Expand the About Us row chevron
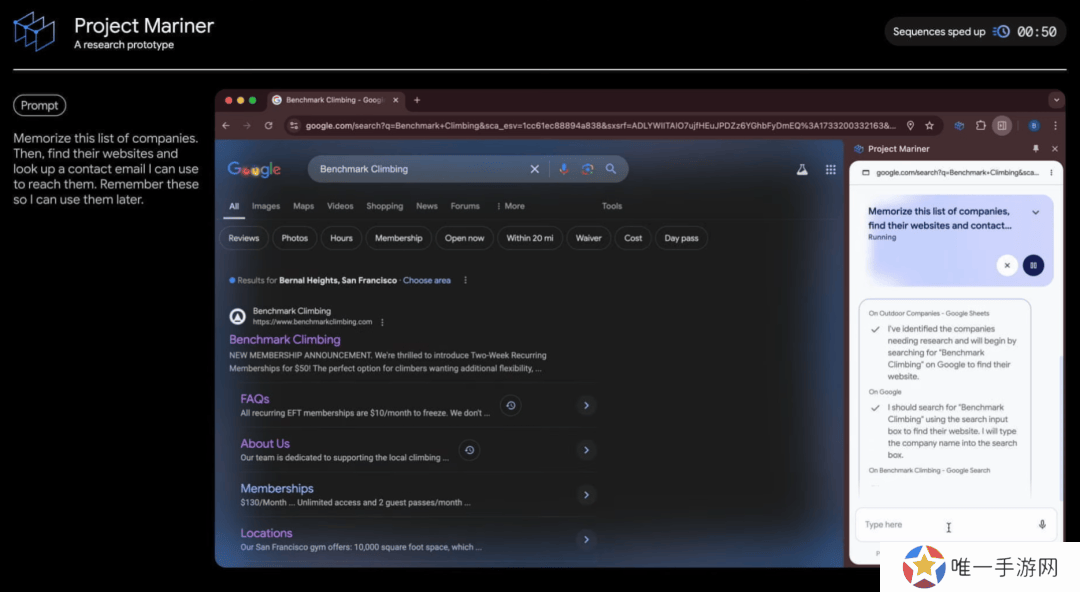1080x592 pixels. tap(586, 450)
